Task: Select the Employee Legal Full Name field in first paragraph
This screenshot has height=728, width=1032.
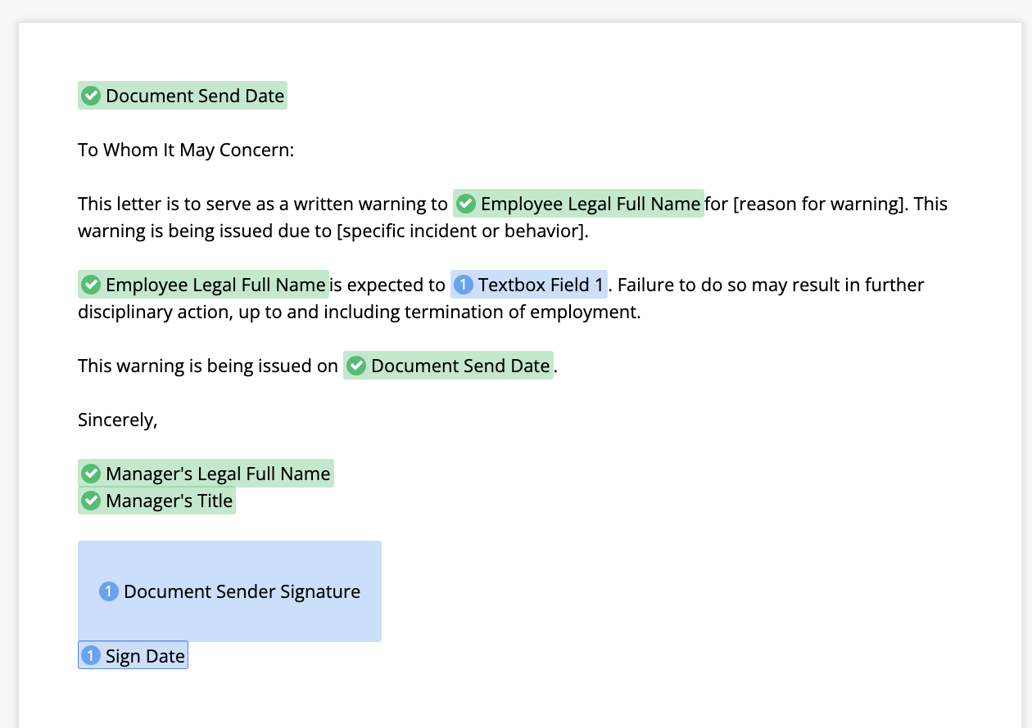Action: pos(580,203)
